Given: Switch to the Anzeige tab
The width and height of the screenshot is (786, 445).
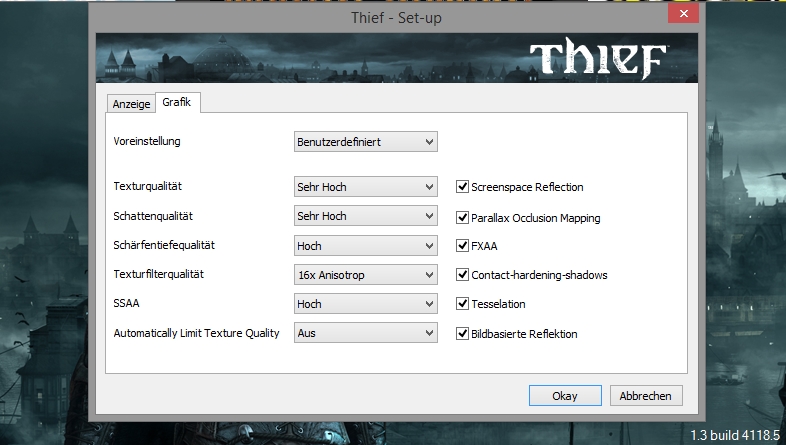Looking at the screenshot, I should (x=131, y=104).
